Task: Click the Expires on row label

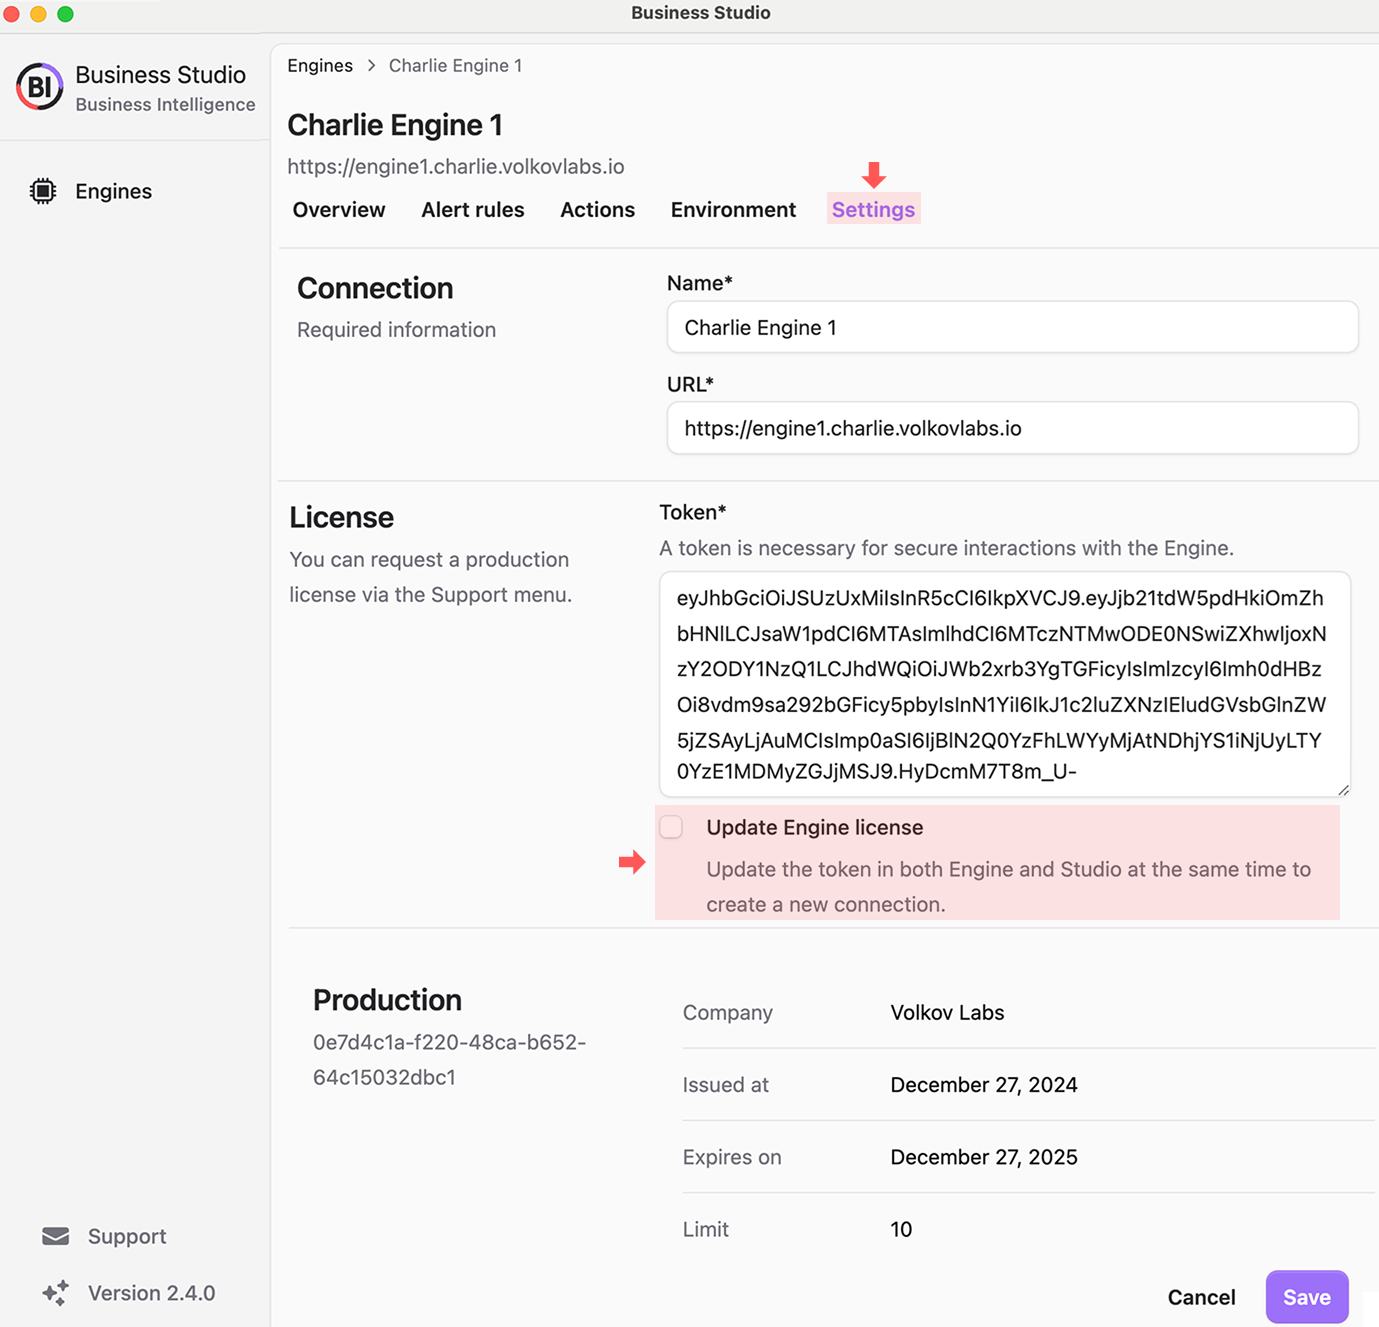Action: (732, 1157)
